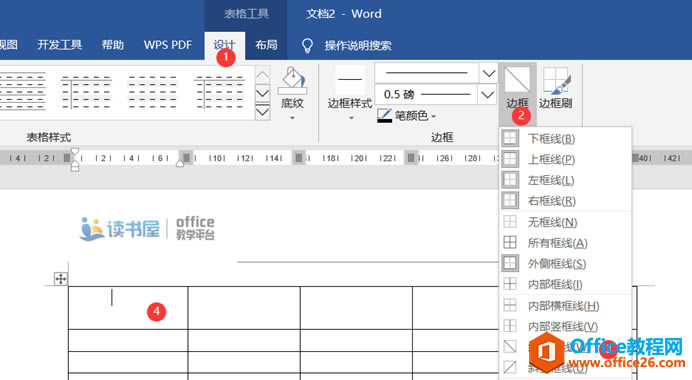Select the second table style thumbnail
Image resolution: width=692 pixels, height=380 pixels.
click(86, 92)
